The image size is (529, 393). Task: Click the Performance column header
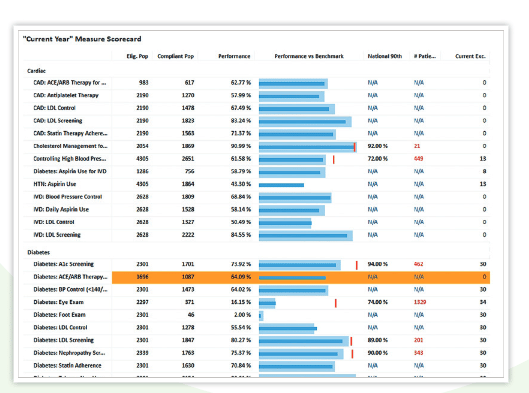pyautogui.click(x=234, y=56)
